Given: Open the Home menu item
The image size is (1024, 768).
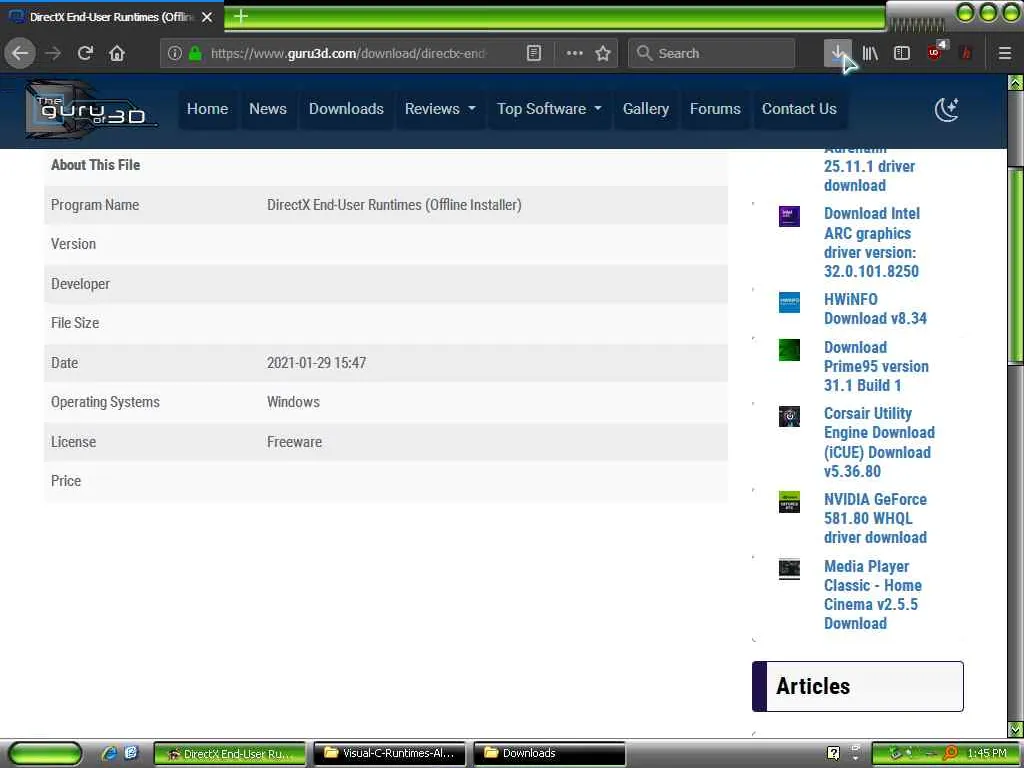Looking at the screenshot, I should pyautogui.click(x=207, y=109).
